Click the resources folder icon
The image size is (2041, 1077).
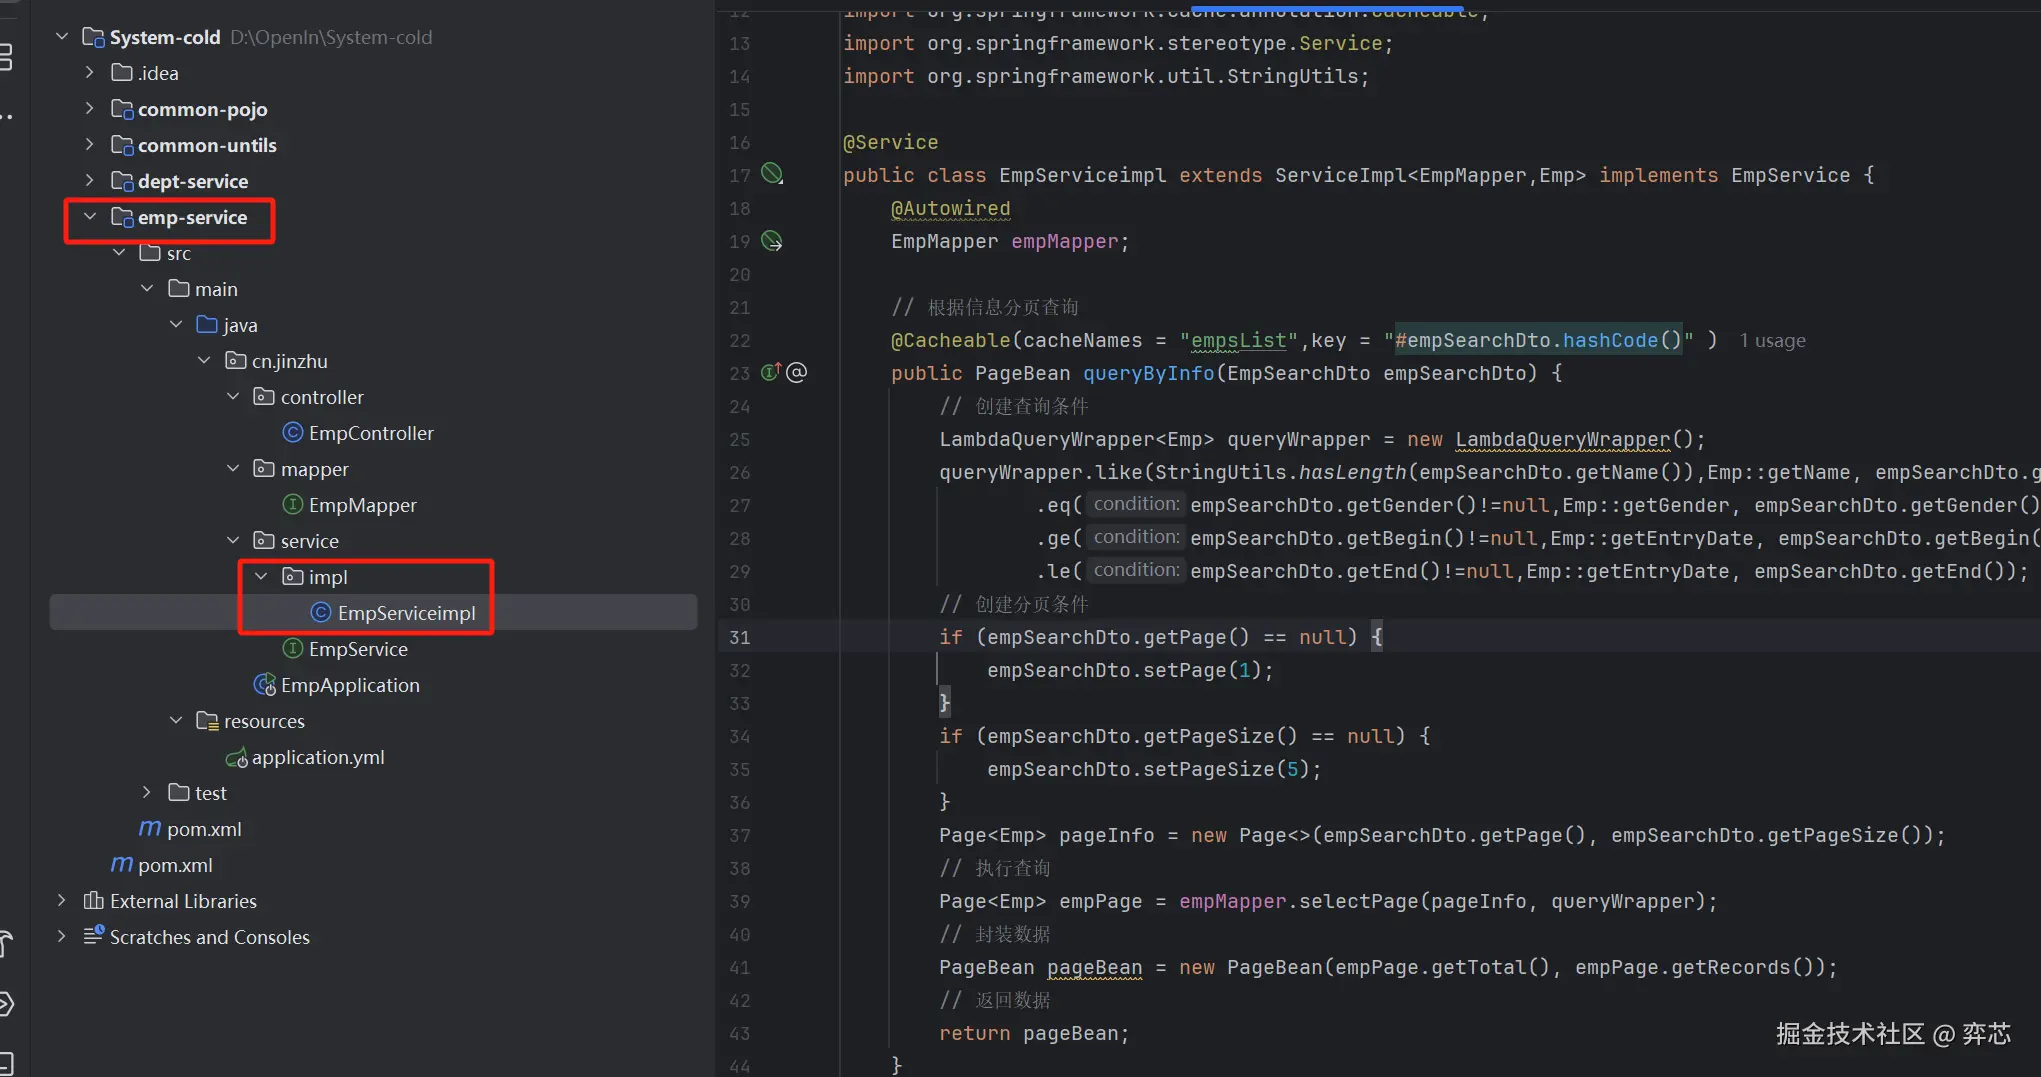[207, 721]
